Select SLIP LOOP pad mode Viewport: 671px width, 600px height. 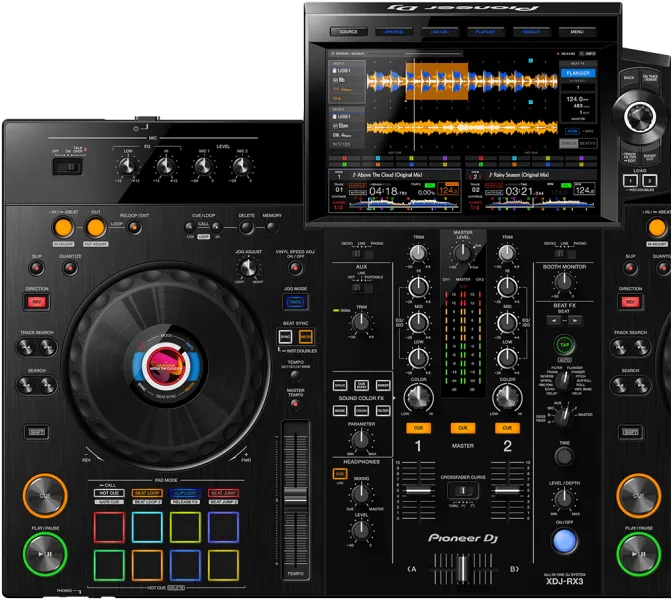(185, 493)
